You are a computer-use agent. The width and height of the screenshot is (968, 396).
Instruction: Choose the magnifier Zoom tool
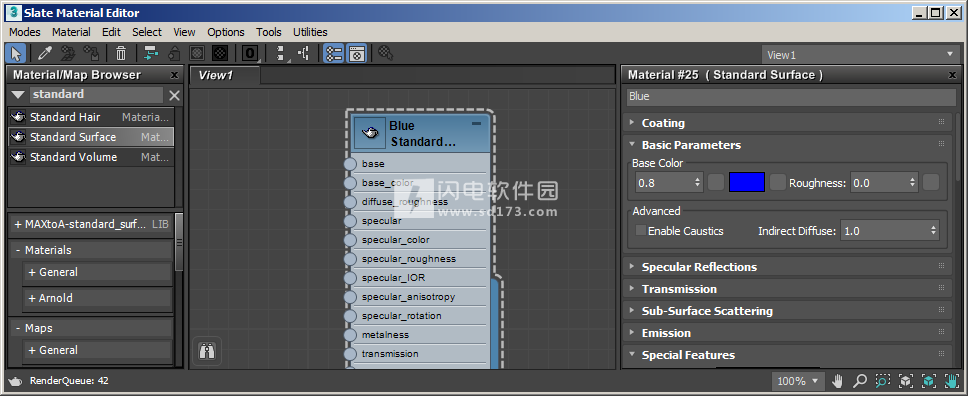click(860, 381)
